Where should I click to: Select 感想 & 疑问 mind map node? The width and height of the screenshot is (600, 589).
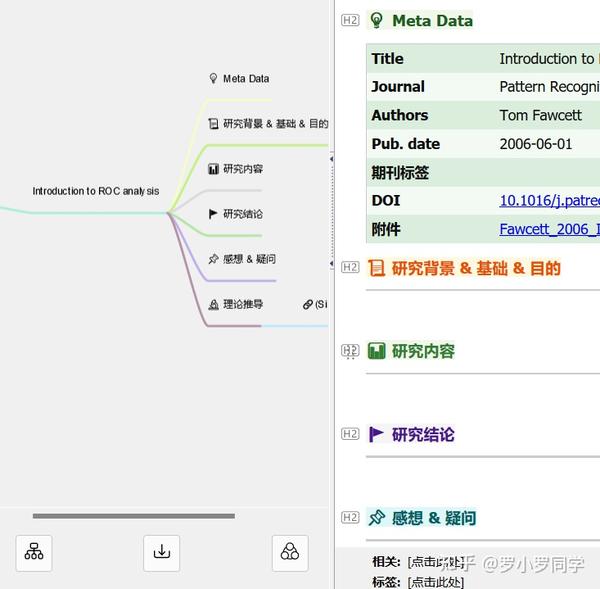point(249,259)
